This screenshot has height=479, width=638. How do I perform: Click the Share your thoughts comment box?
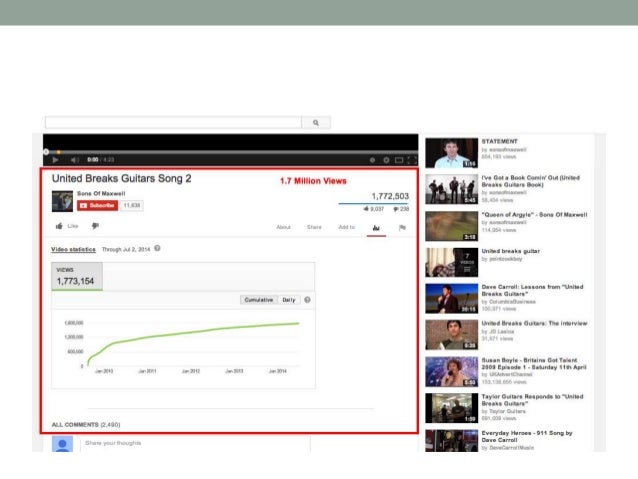click(195, 443)
